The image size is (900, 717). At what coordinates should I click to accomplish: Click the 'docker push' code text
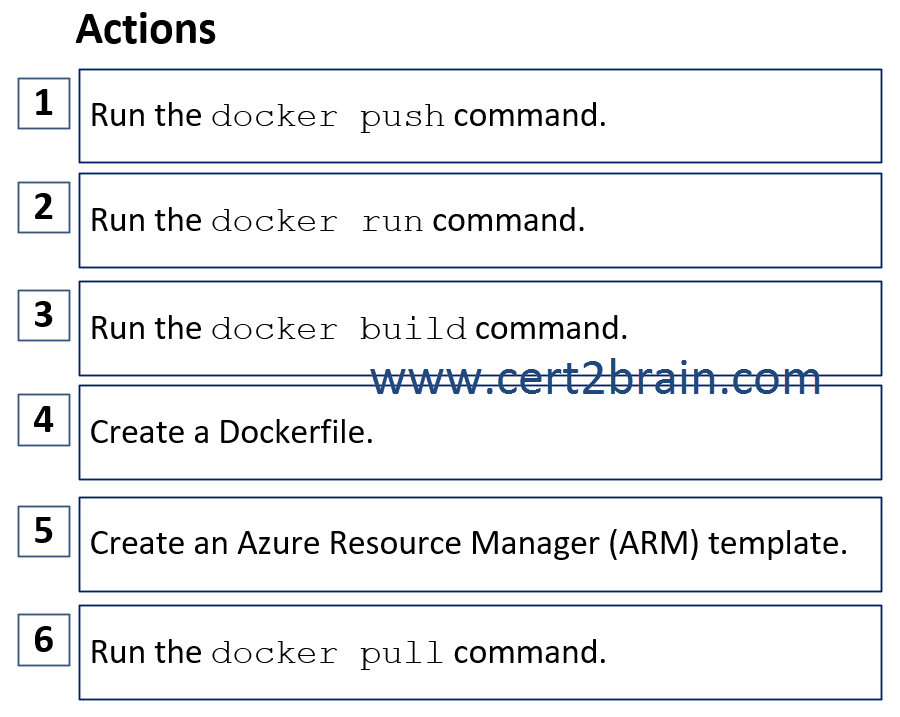tap(328, 118)
